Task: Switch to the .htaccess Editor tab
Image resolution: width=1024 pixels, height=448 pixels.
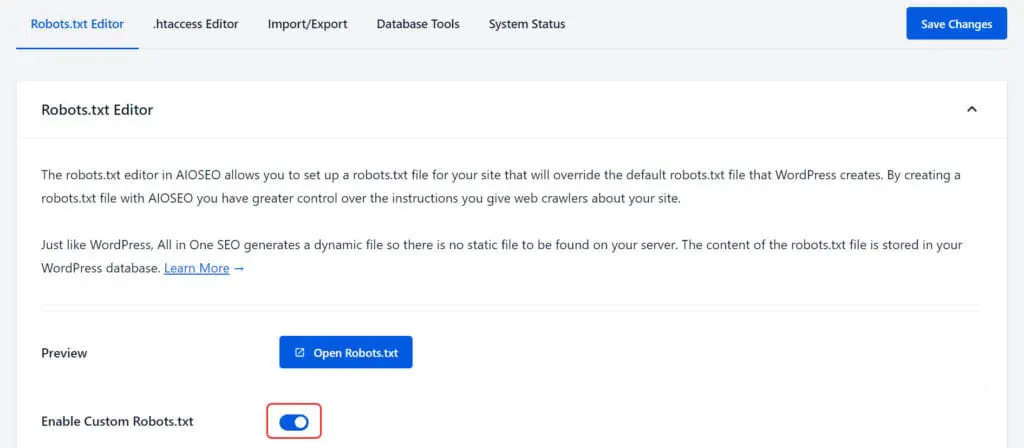Action: click(x=195, y=24)
